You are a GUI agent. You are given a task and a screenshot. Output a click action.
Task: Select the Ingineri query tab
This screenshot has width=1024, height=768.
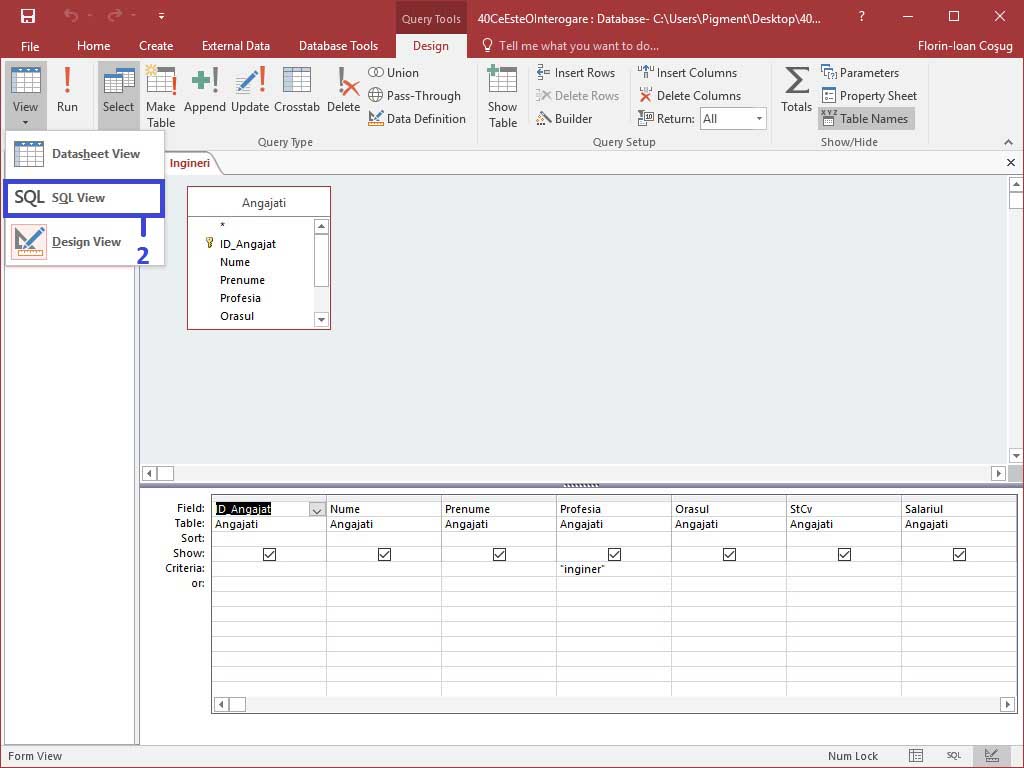pos(190,163)
